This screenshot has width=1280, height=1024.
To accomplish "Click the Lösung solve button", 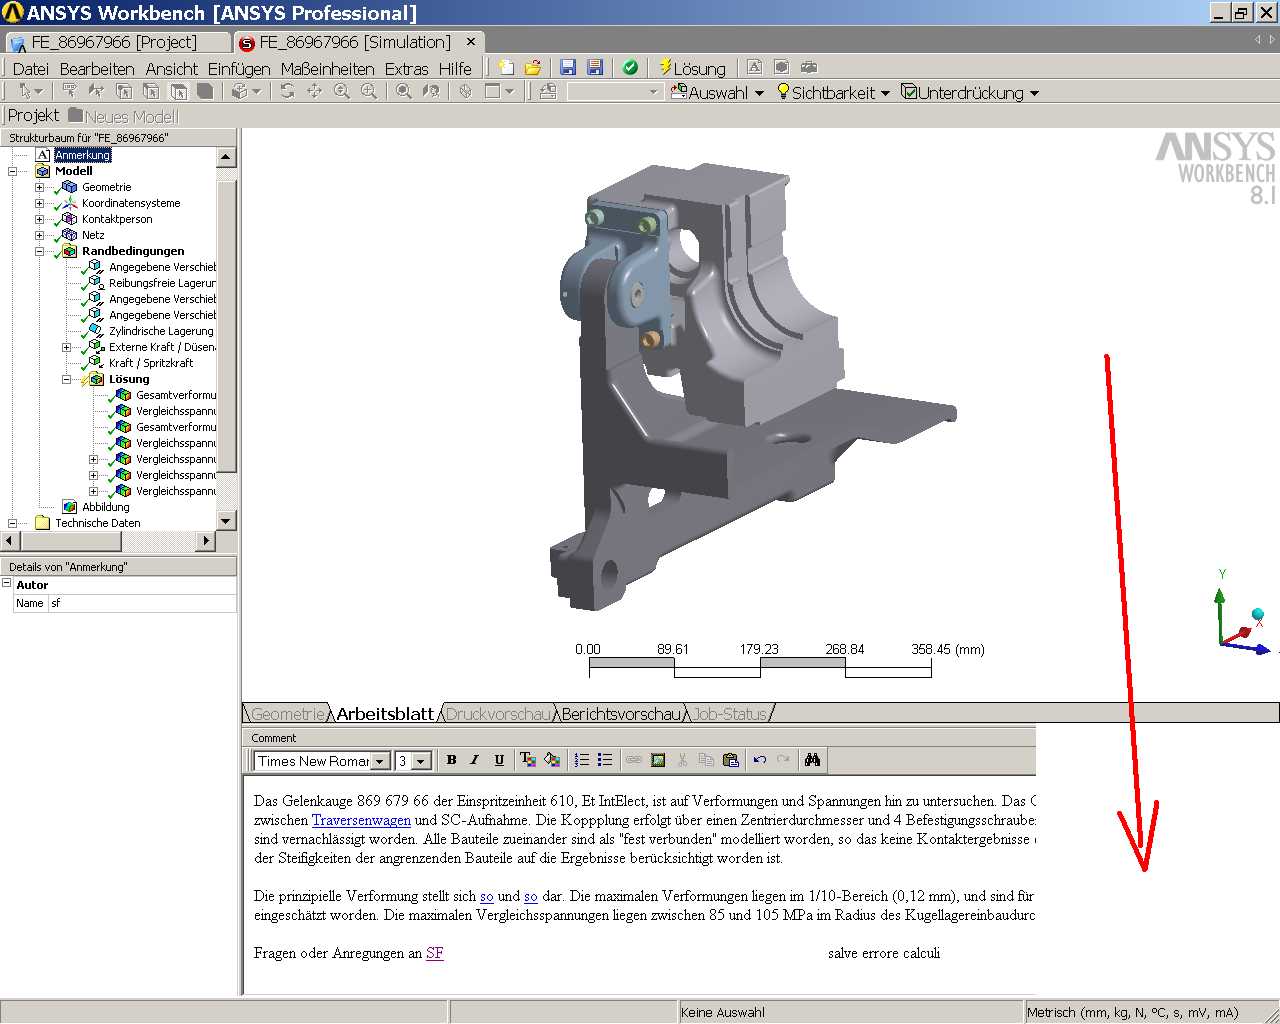I will [x=692, y=68].
